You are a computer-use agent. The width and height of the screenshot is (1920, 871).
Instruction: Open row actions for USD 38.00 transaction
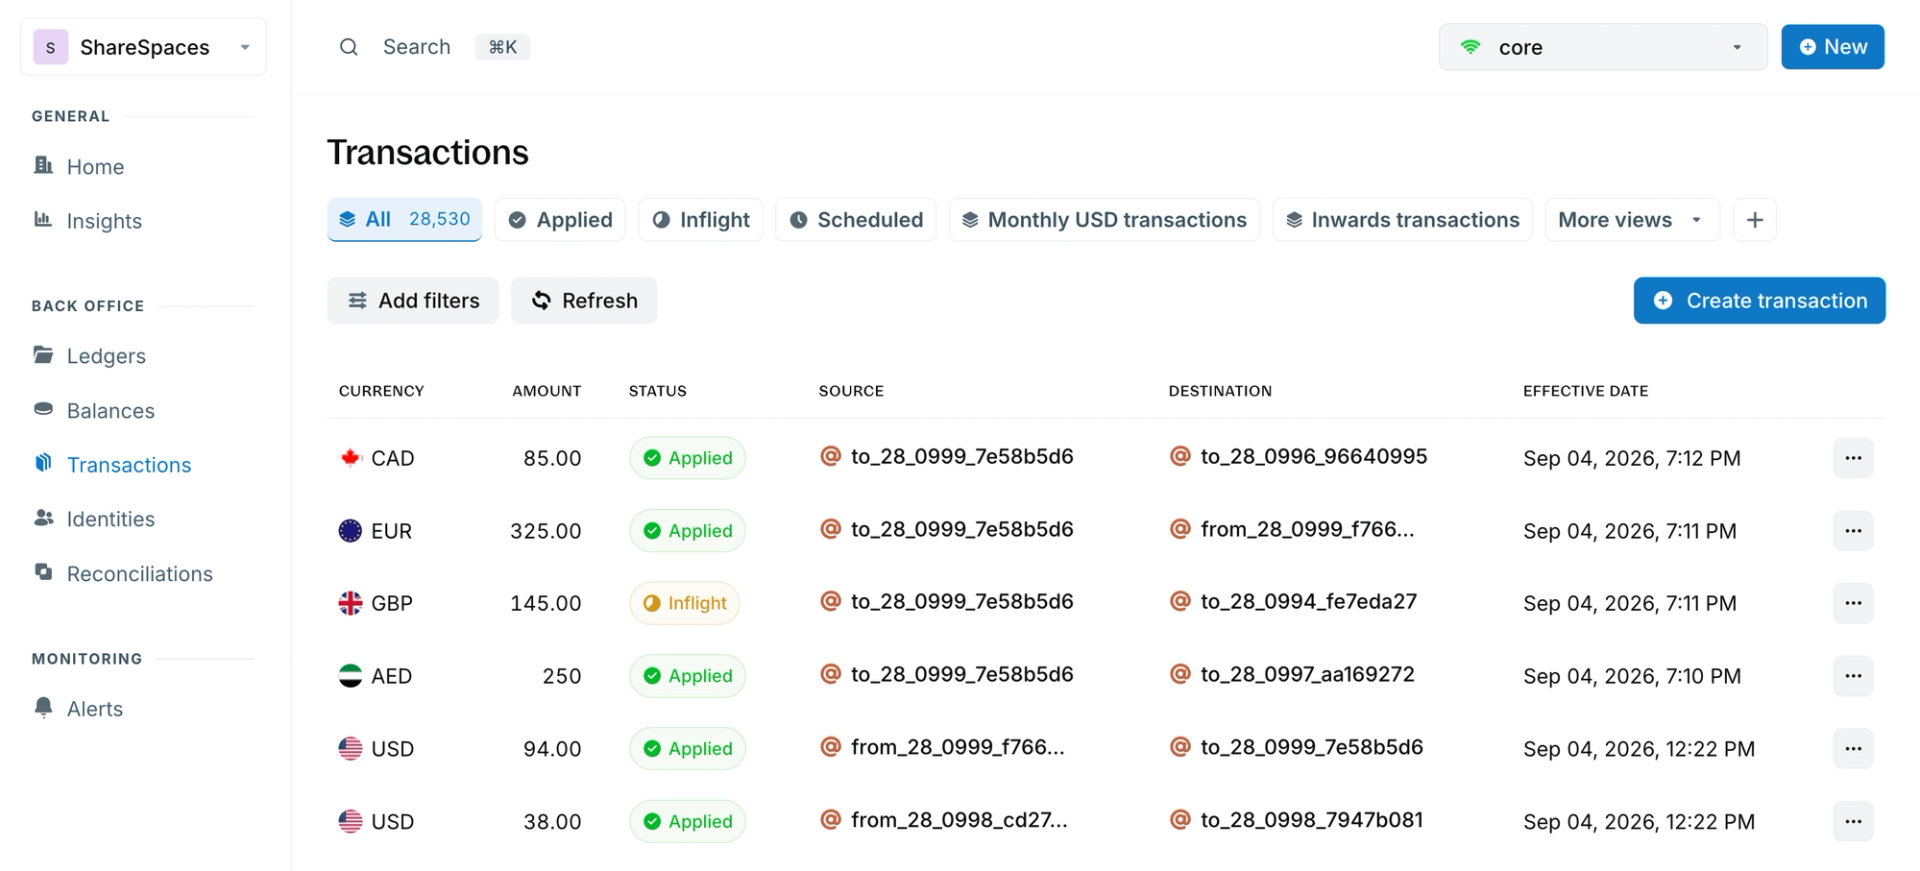1853,821
